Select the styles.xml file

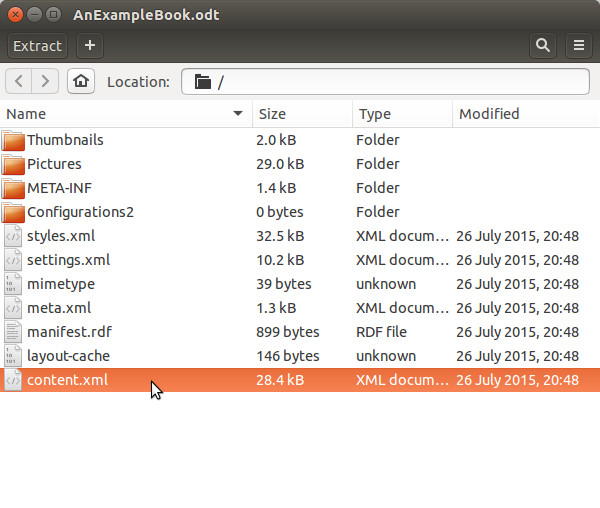tap(61, 236)
